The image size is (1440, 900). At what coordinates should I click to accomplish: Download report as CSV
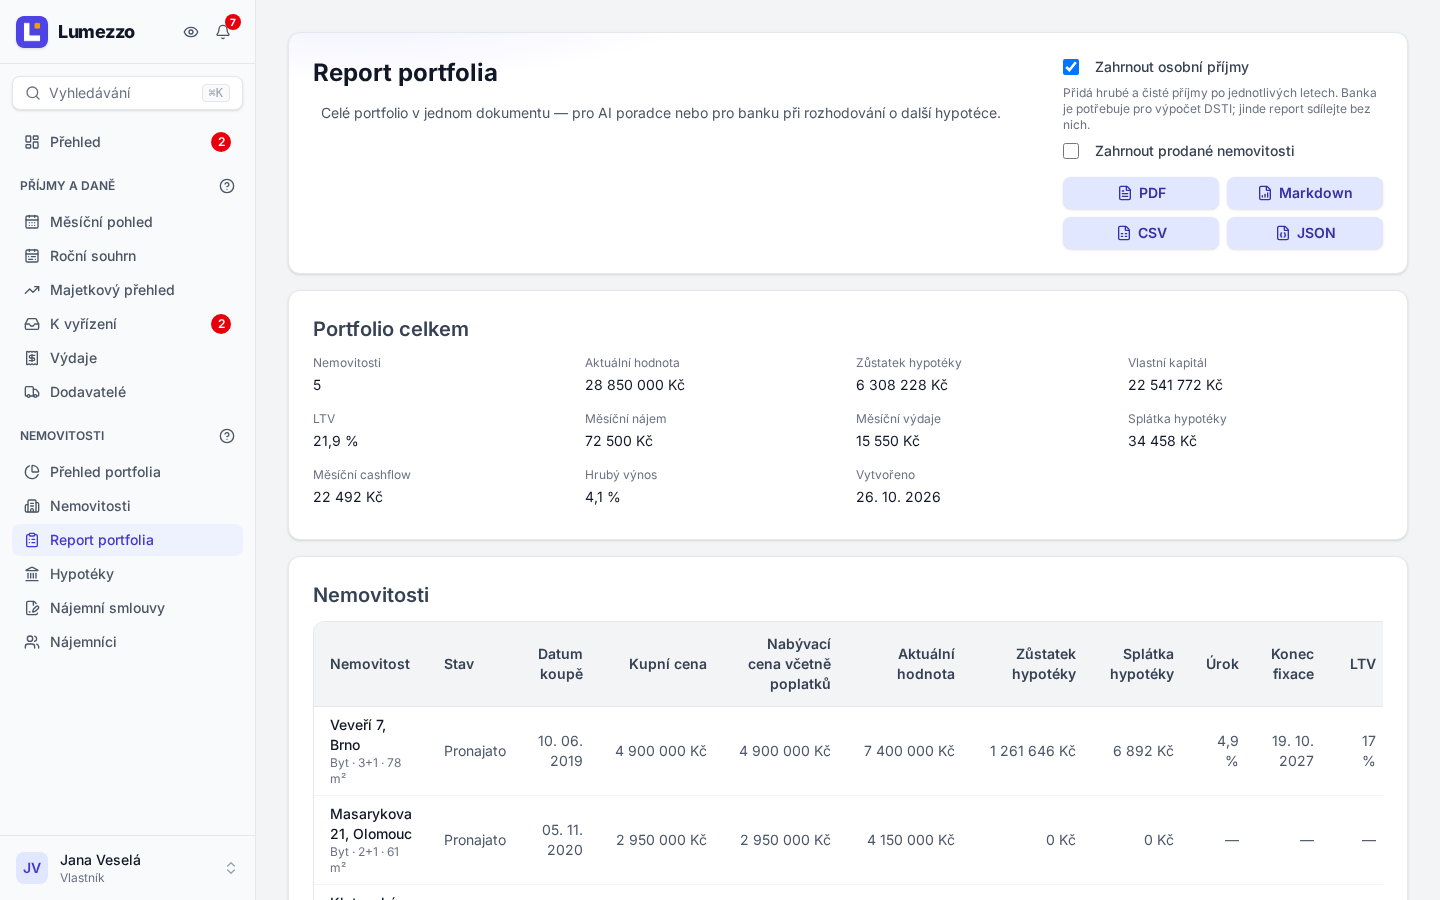[x=1141, y=233]
